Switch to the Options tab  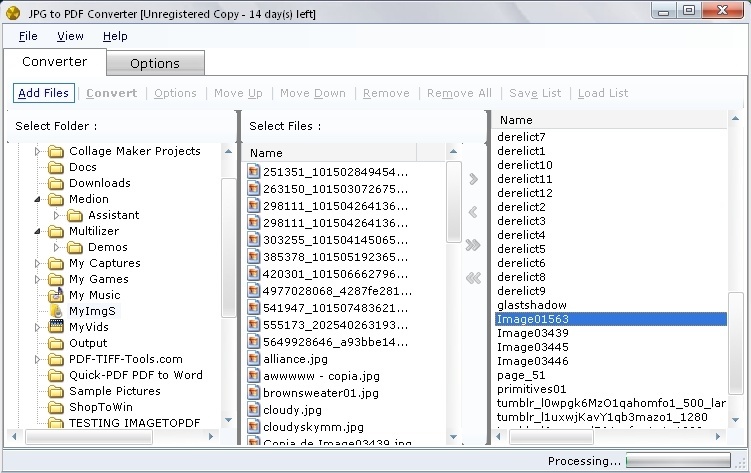coord(155,63)
